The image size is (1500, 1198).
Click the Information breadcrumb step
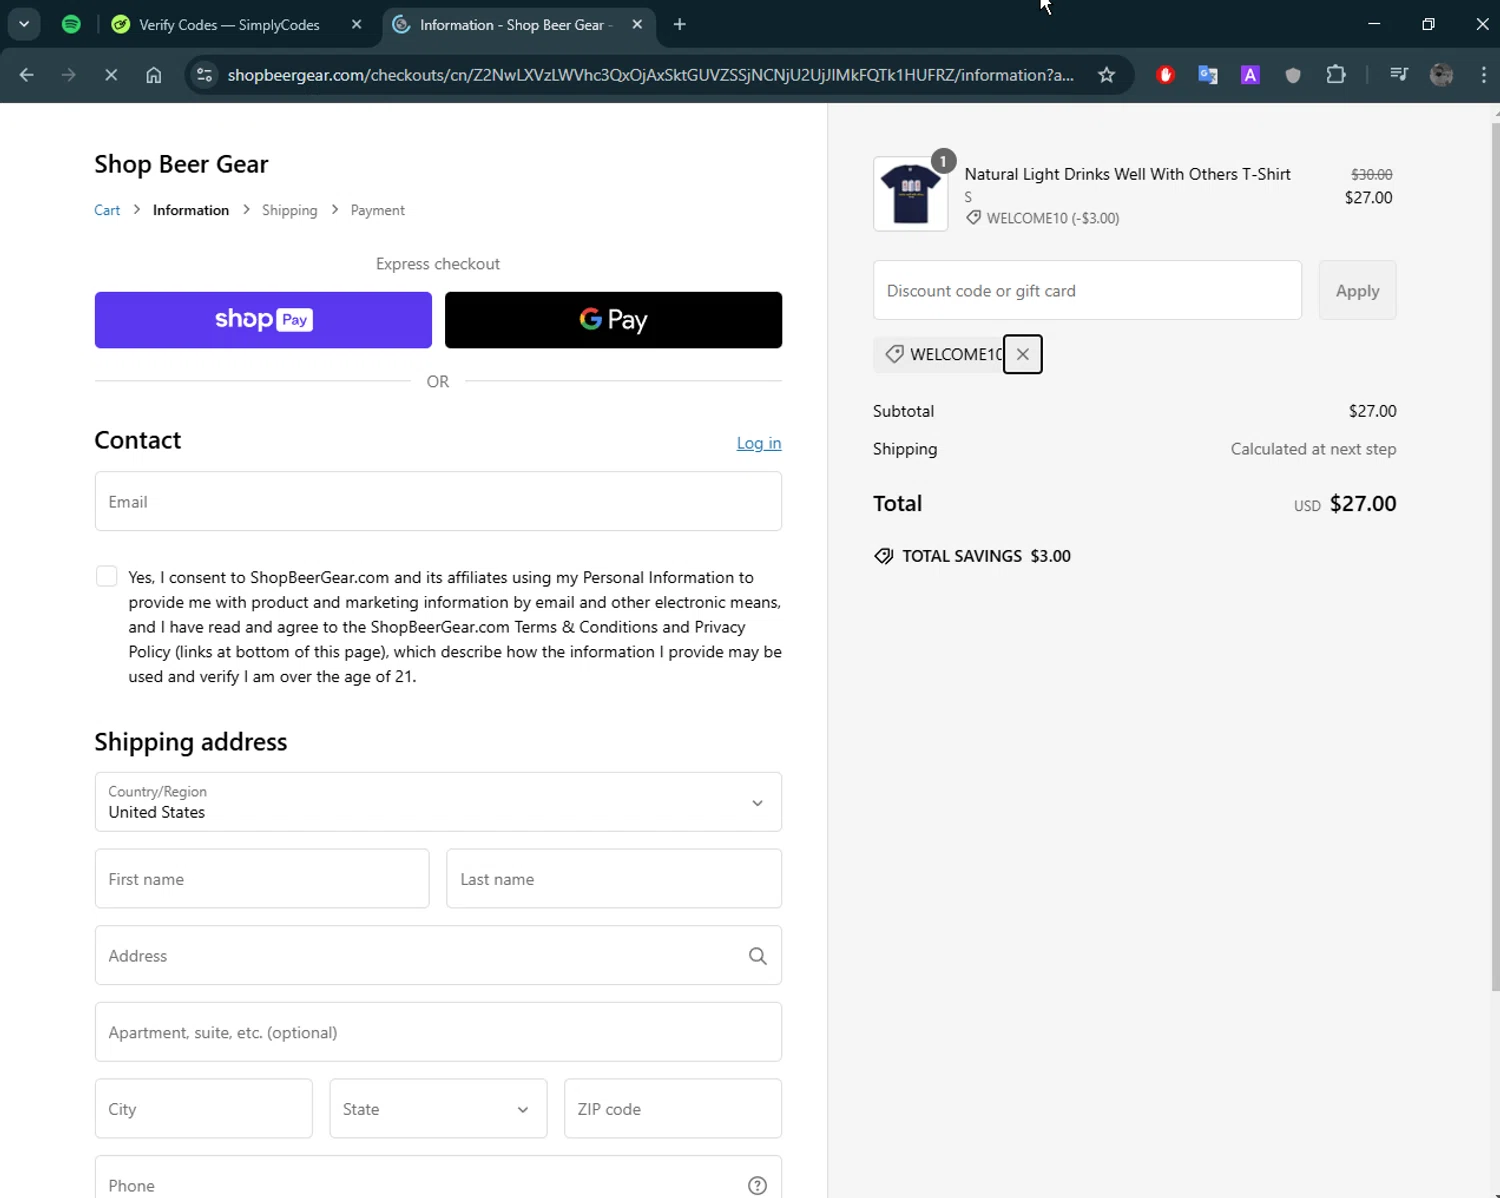pyautogui.click(x=191, y=210)
